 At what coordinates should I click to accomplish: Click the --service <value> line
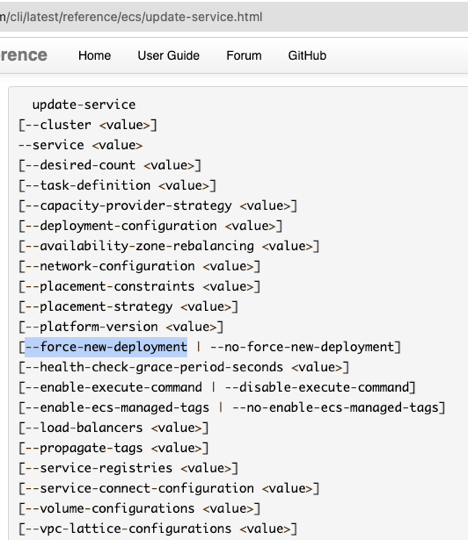[80, 145]
